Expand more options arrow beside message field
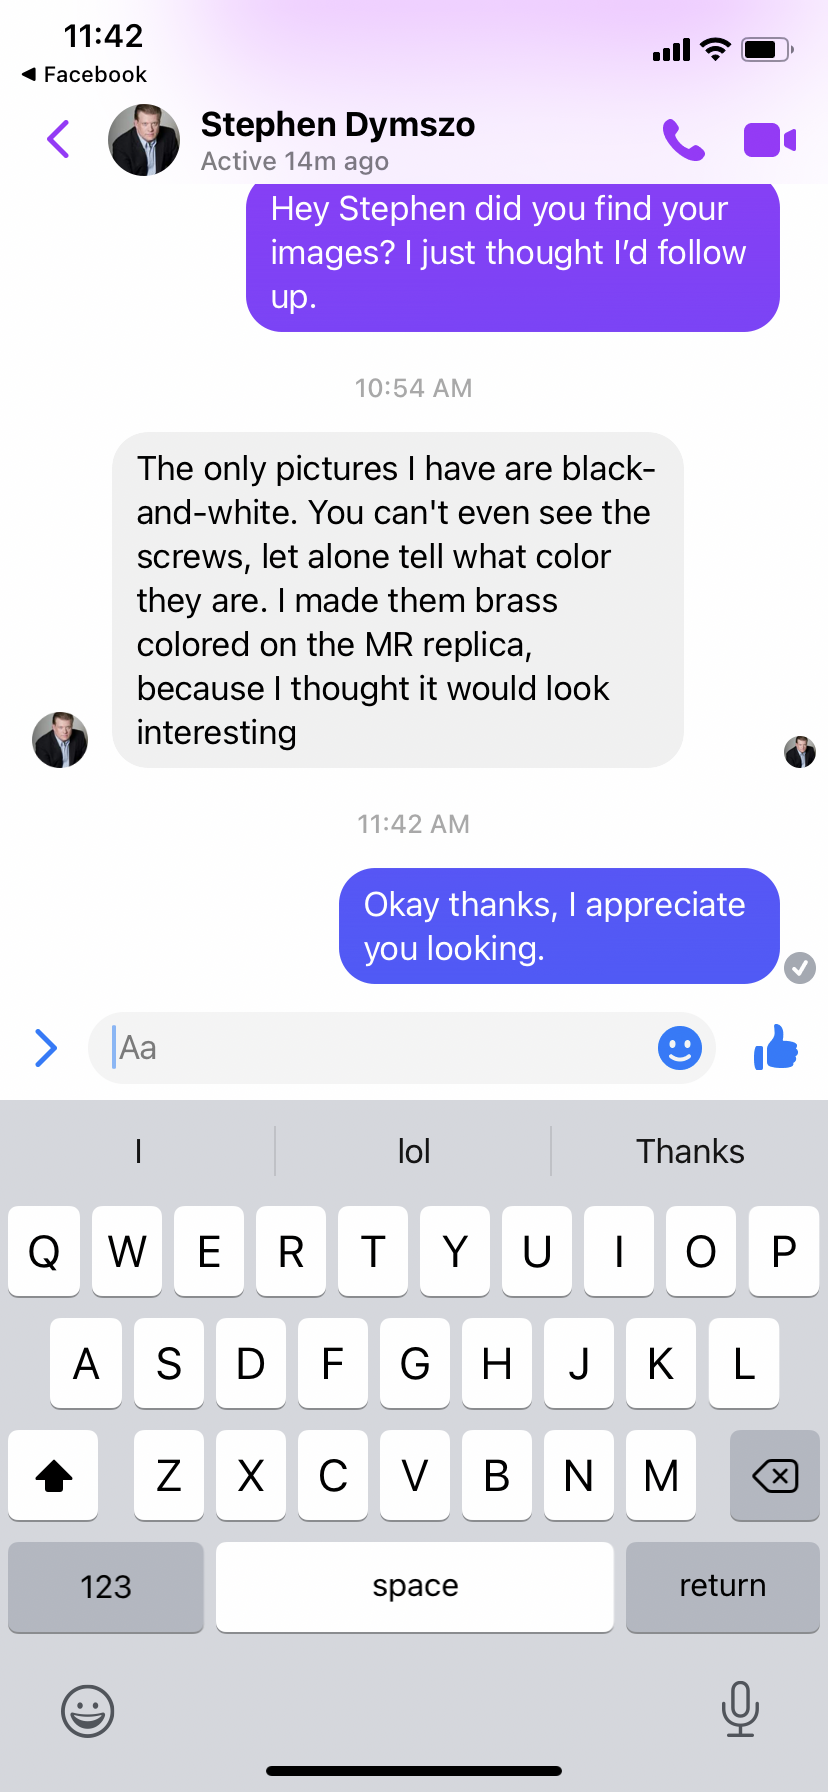 pos(46,1048)
